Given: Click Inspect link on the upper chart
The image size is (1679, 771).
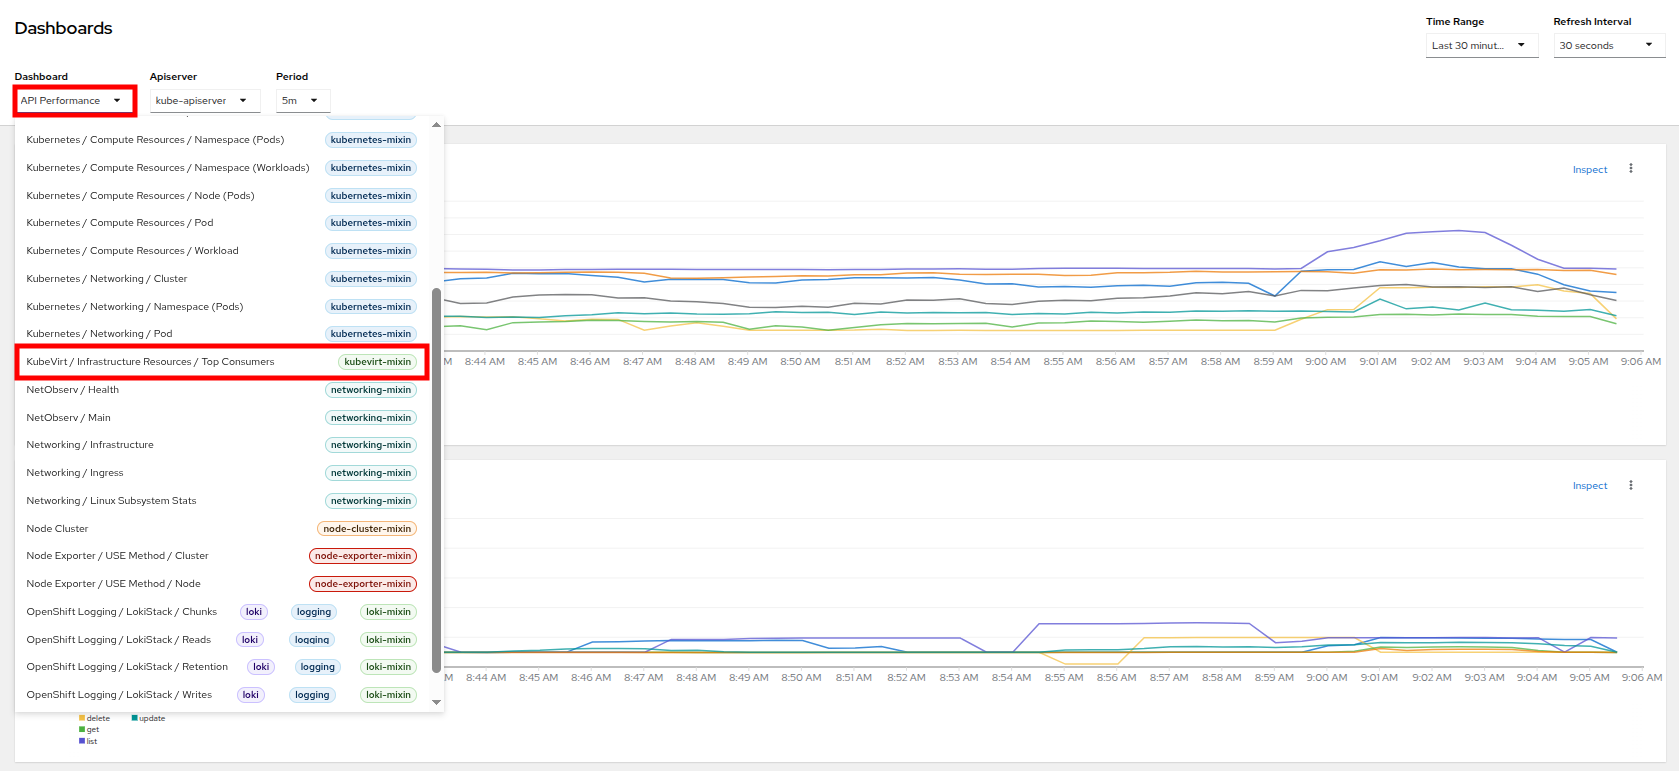Looking at the screenshot, I should point(1589,170).
